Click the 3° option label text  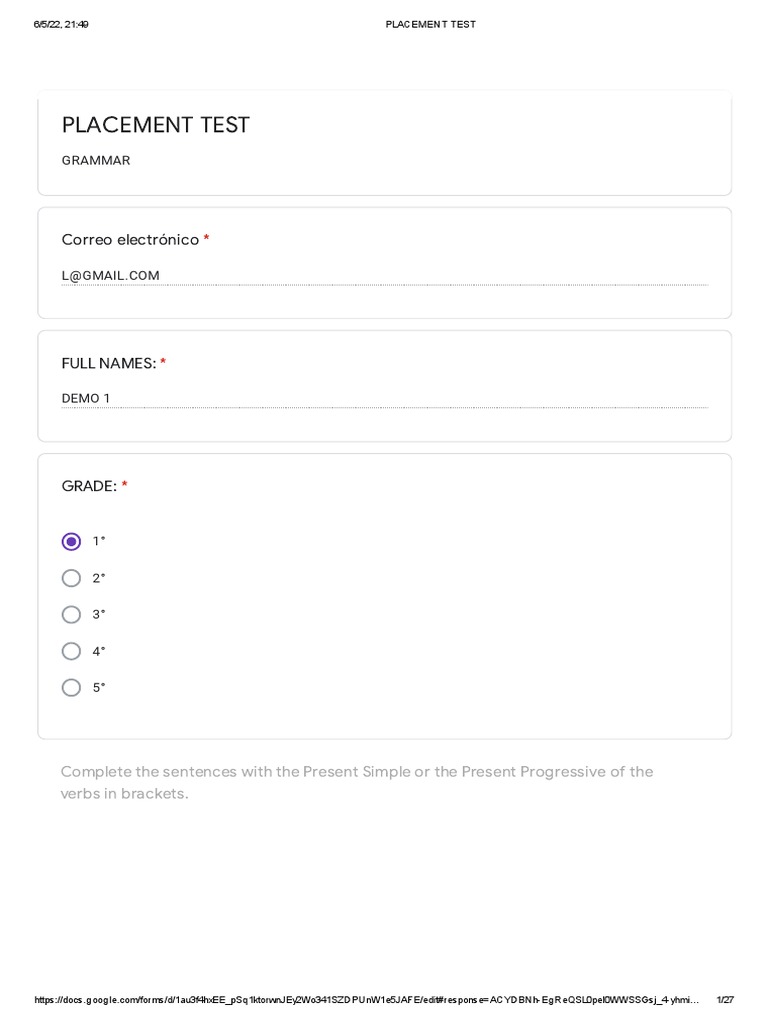(x=99, y=615)
